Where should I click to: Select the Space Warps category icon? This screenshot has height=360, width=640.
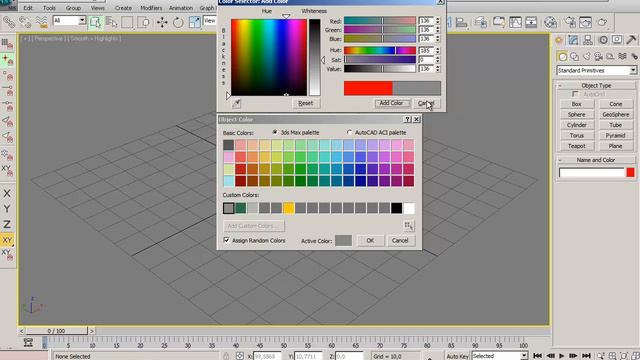pos(622,56)
